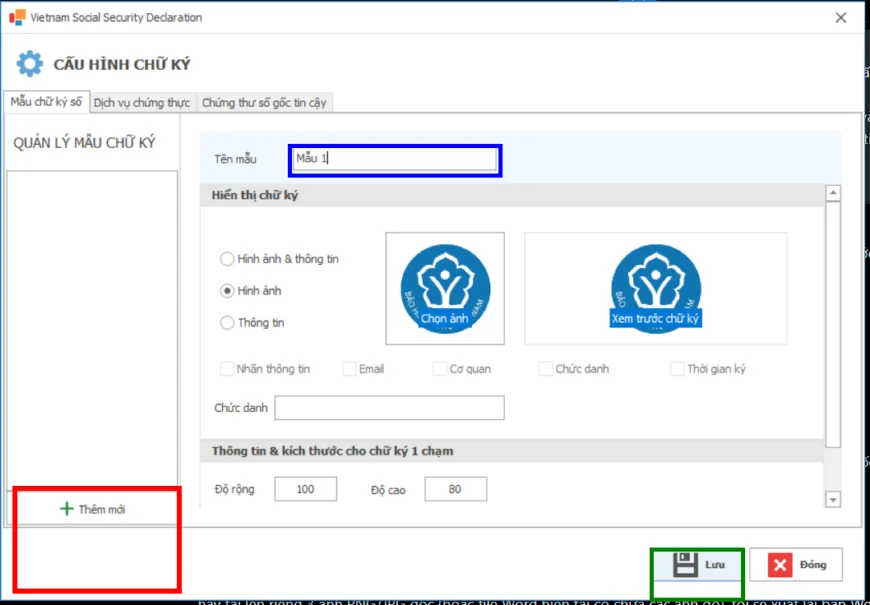This screenshot has width=870, height=605.
Task: Tick the Email checkbox
Action: click(349, 369)
